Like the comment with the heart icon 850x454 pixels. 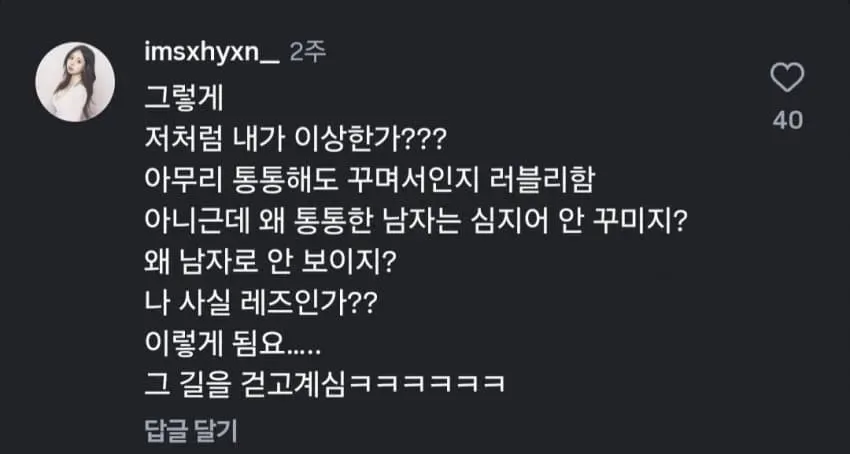pos(787,78)
